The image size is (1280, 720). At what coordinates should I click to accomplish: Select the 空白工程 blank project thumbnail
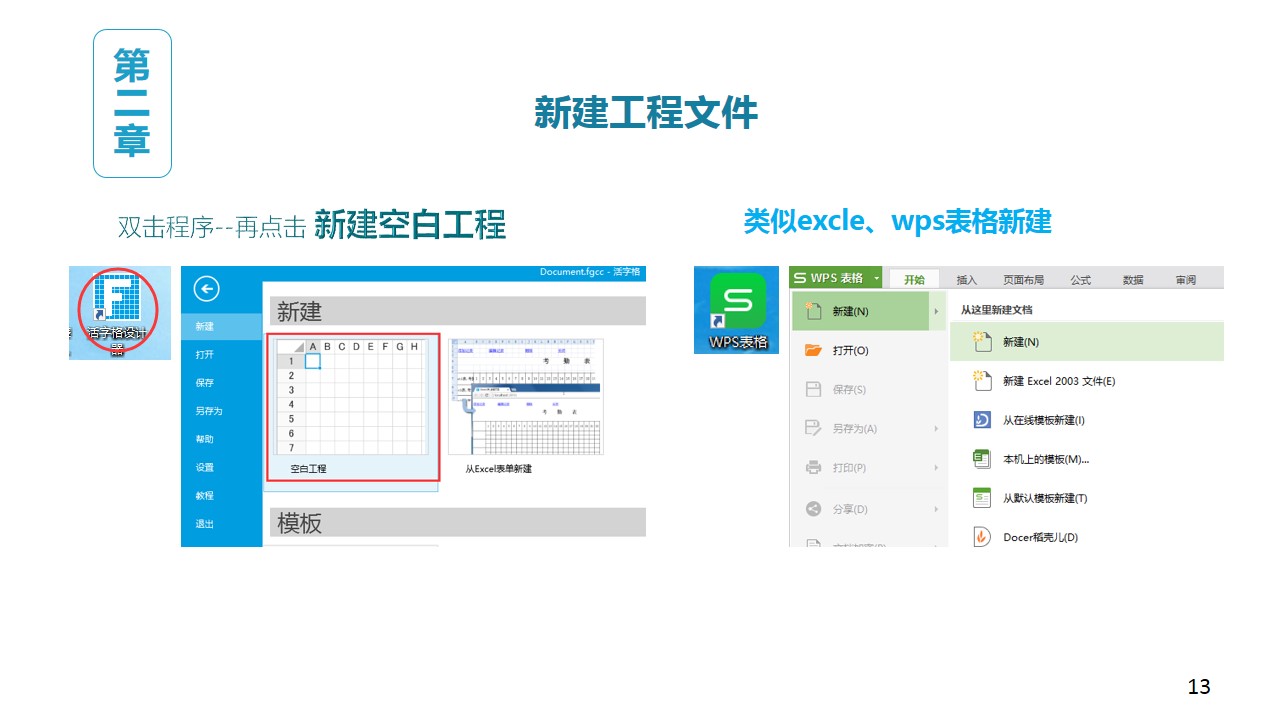click(x=351, y=397)
